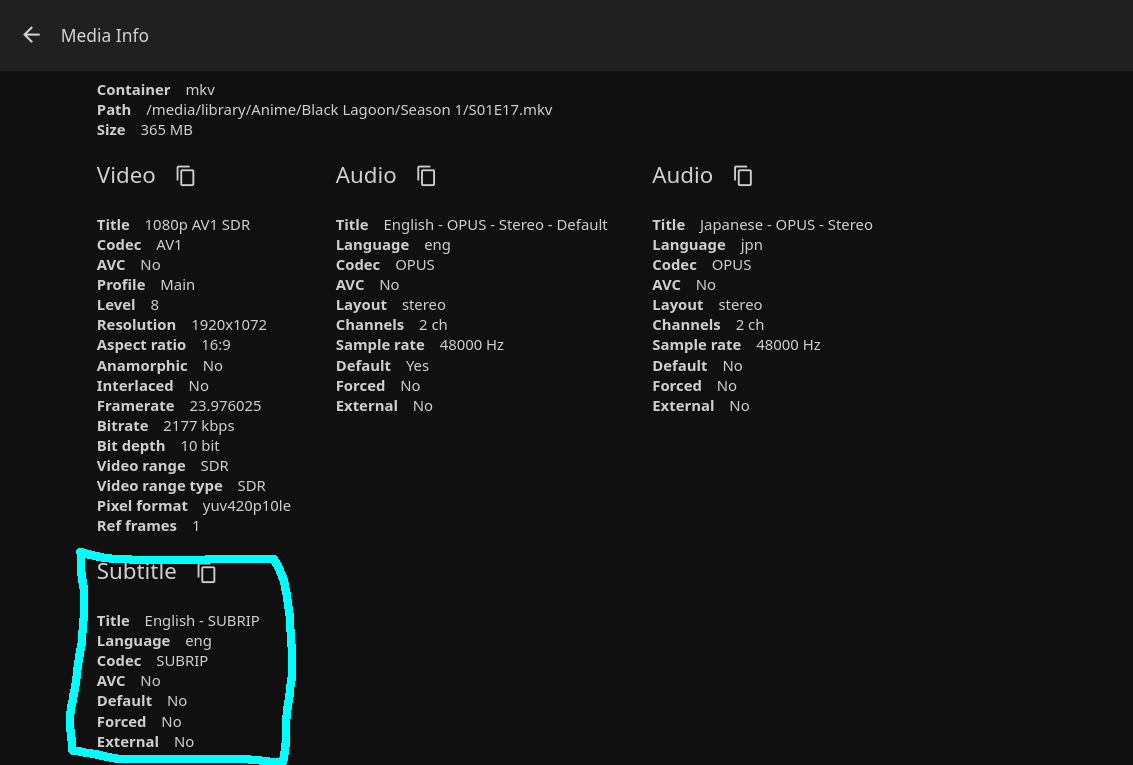Go back using the arrow icon
This screenshot has height=765, width=1133.
click(31, 35)
